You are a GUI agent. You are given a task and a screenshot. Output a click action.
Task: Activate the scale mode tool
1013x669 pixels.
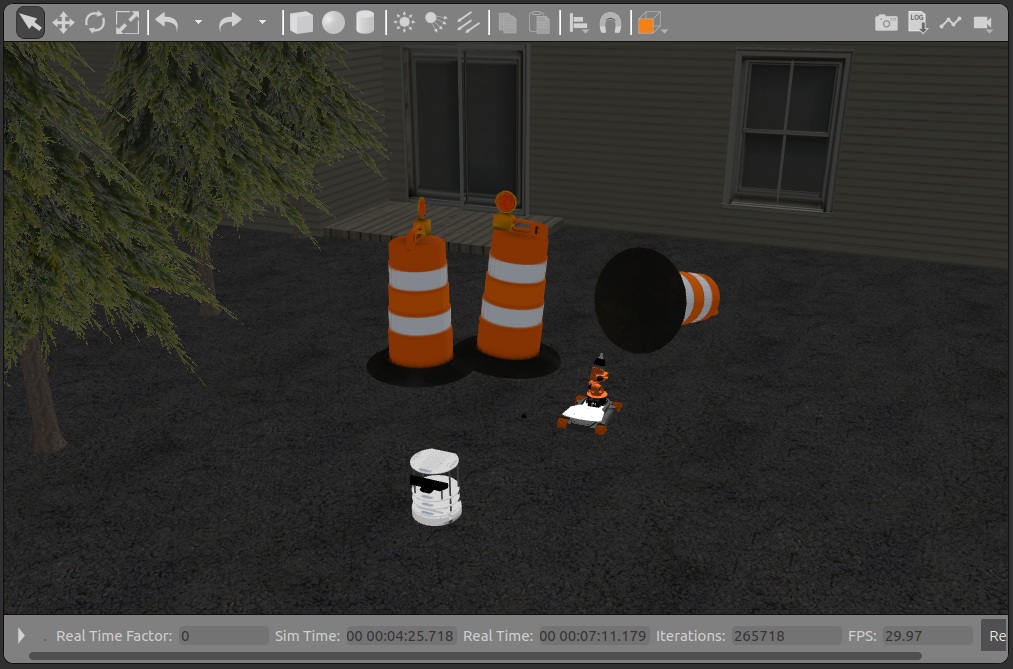point(127,22)
